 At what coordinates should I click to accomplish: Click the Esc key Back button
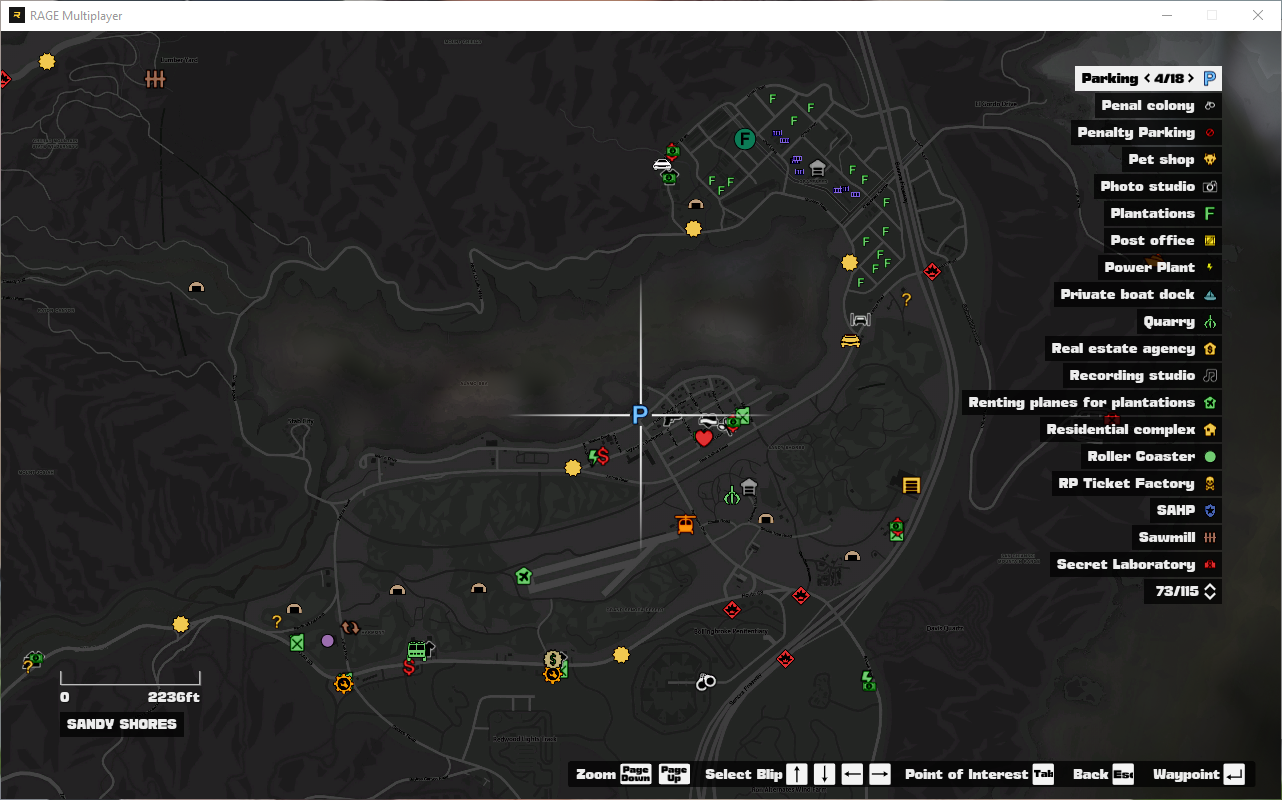coord(1123,774)
